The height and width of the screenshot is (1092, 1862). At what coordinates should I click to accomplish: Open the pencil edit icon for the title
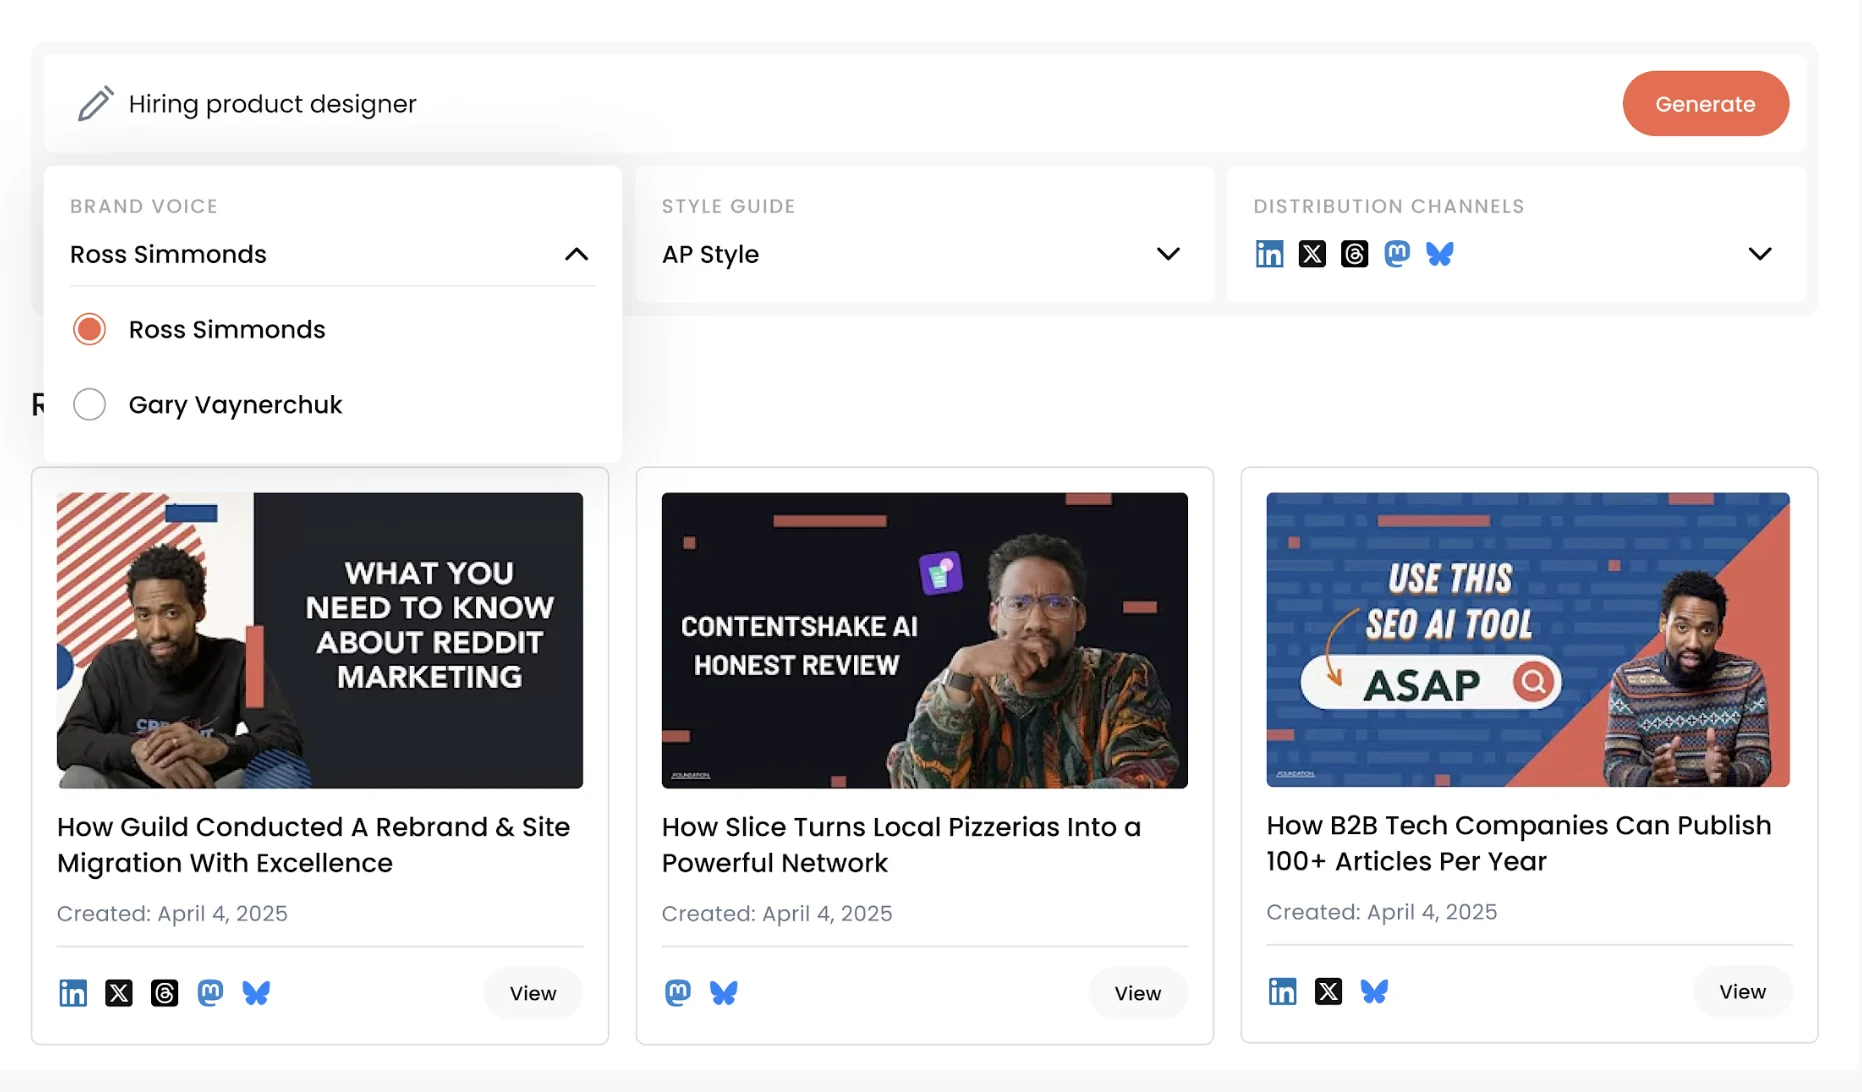[x=95, y=103]
